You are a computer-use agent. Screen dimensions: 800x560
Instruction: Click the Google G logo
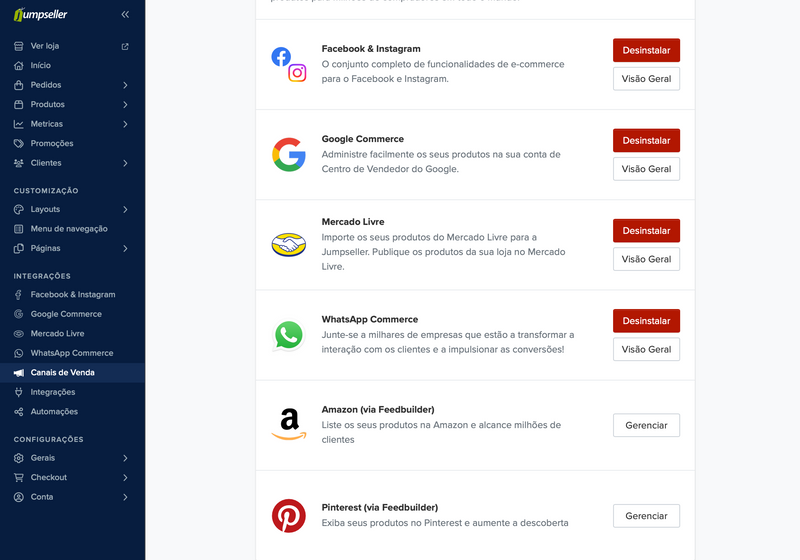pyautogui.click(x=289, y=155)
